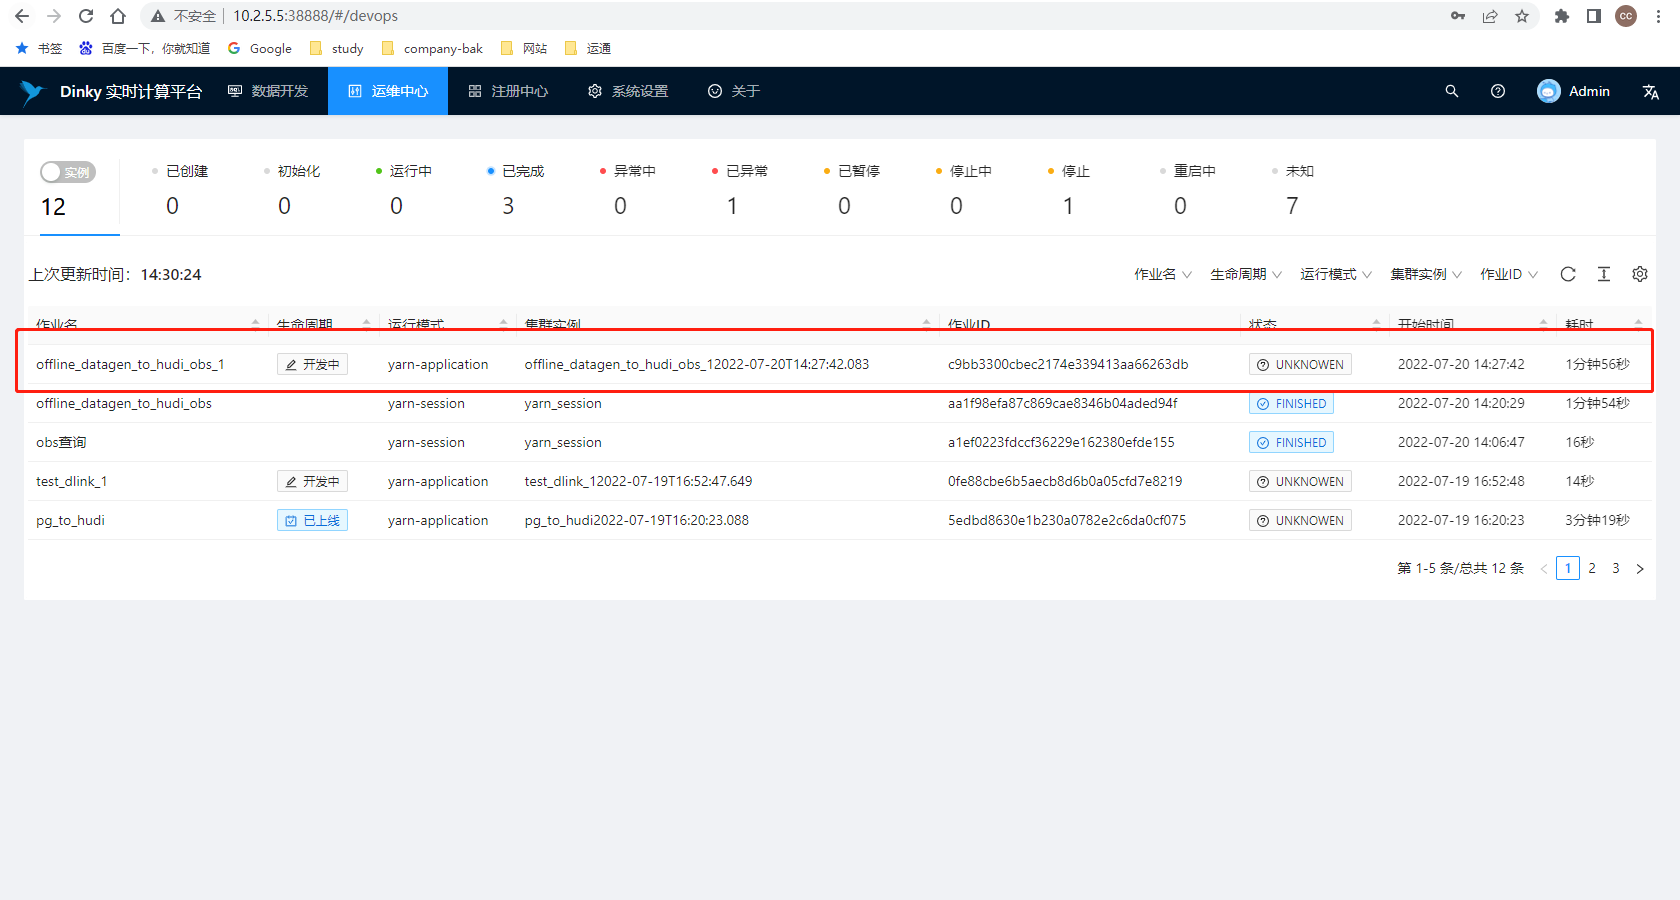Toggle the 实例 switch
The width and height of the screenshot is (1680, 900).
(68, 172)
